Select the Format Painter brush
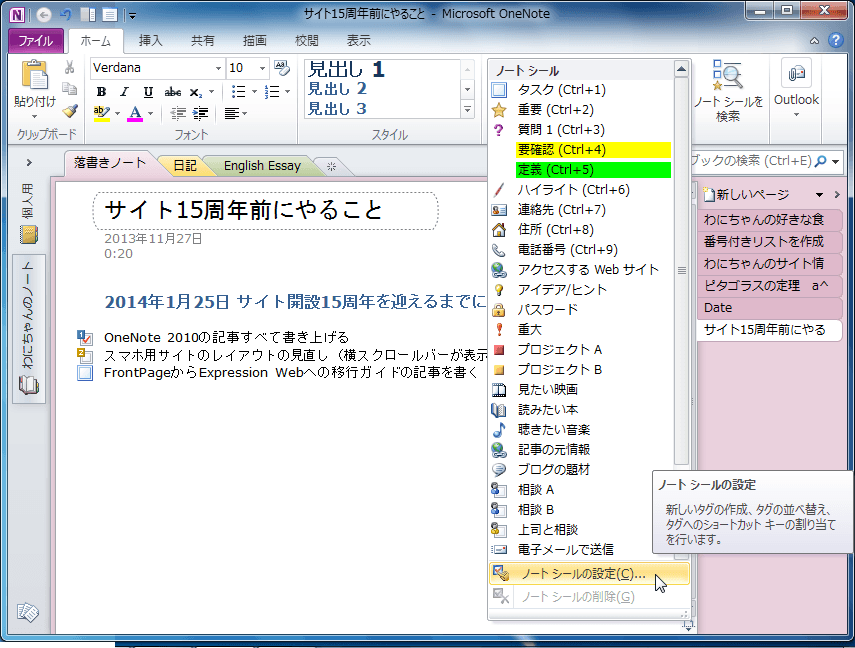This screenshot has height=648, width=855. point(70,111)
